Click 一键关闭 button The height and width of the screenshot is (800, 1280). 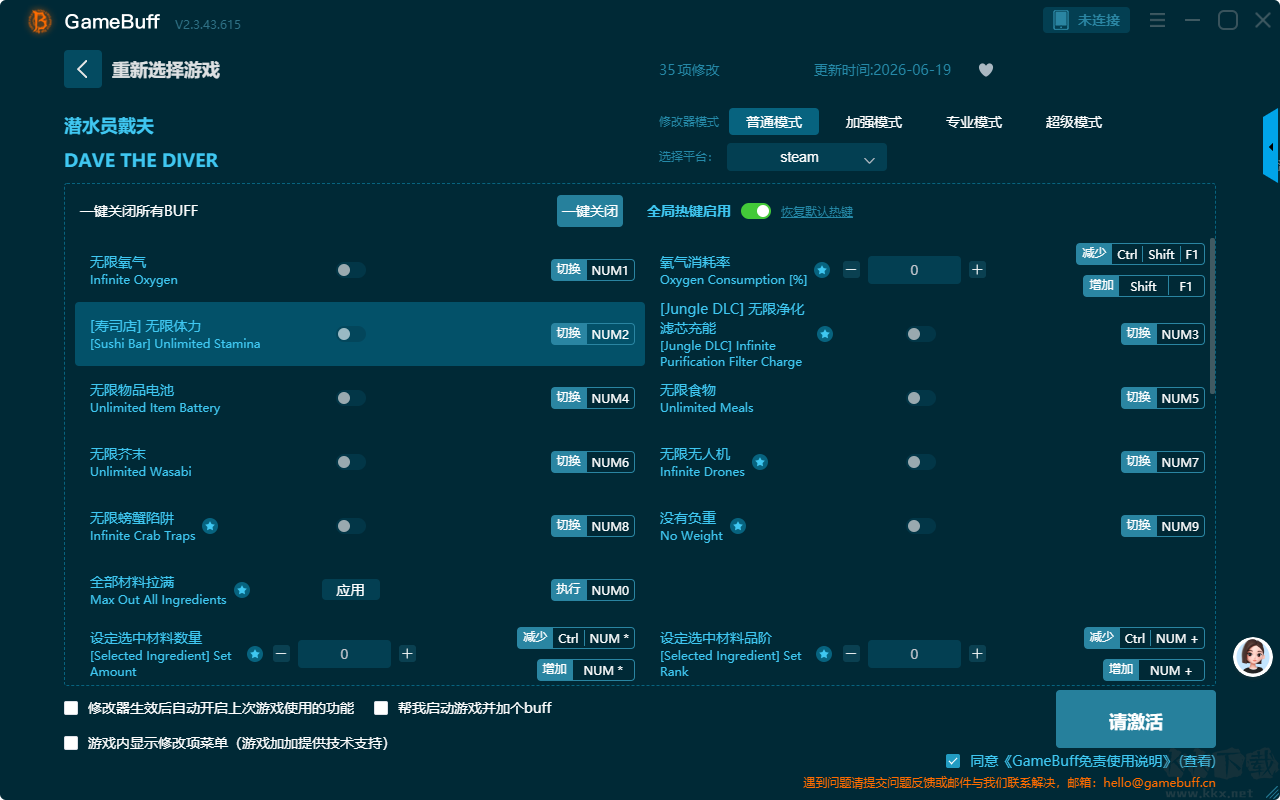pyautogui.click(x=590, y=211)
